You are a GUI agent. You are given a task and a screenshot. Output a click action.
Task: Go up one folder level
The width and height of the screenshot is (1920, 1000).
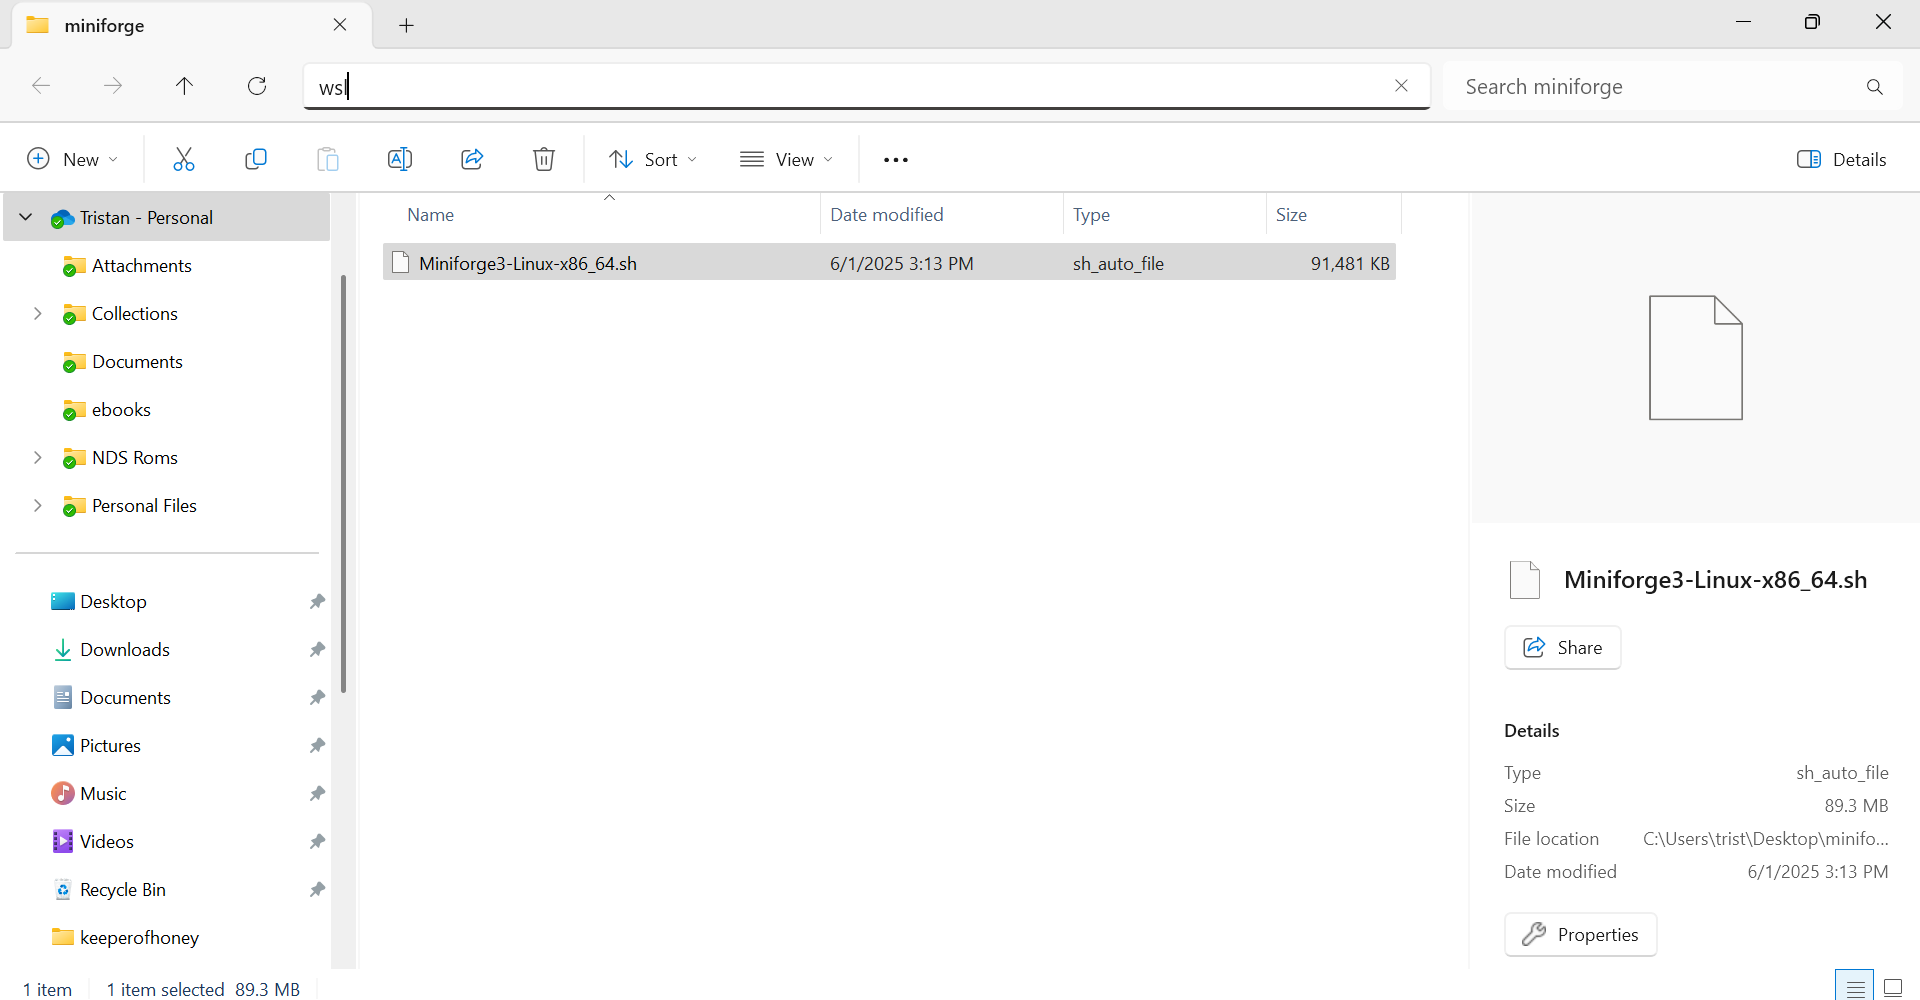coord(184,86)
